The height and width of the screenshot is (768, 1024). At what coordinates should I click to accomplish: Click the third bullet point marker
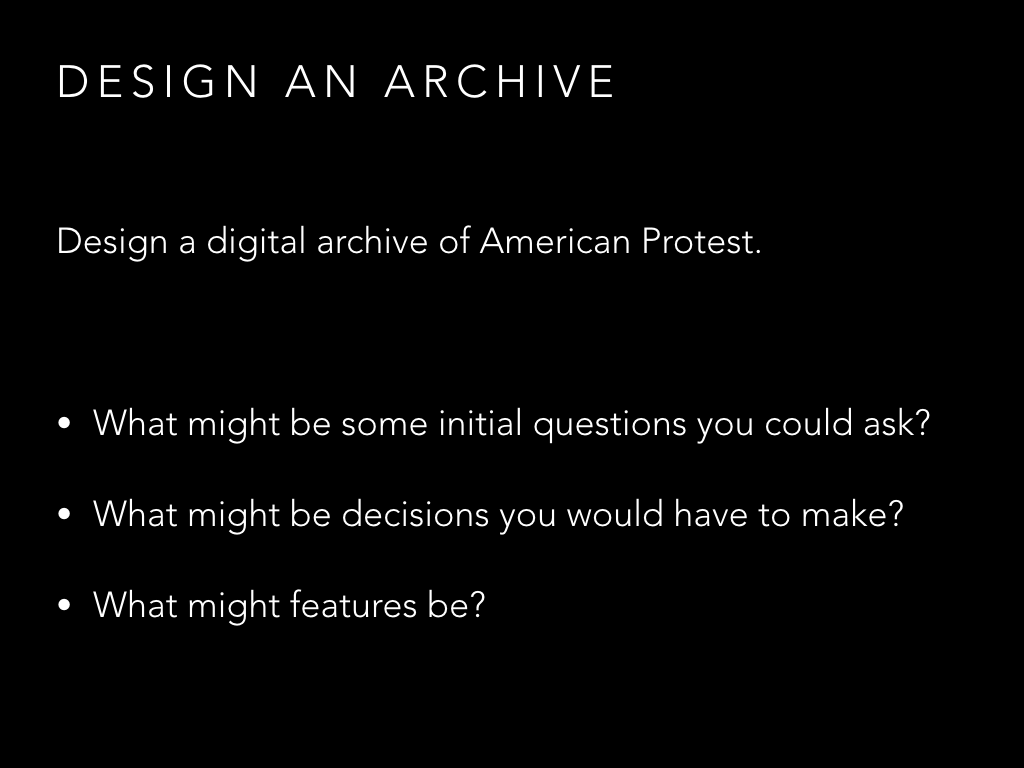(64, 605)
